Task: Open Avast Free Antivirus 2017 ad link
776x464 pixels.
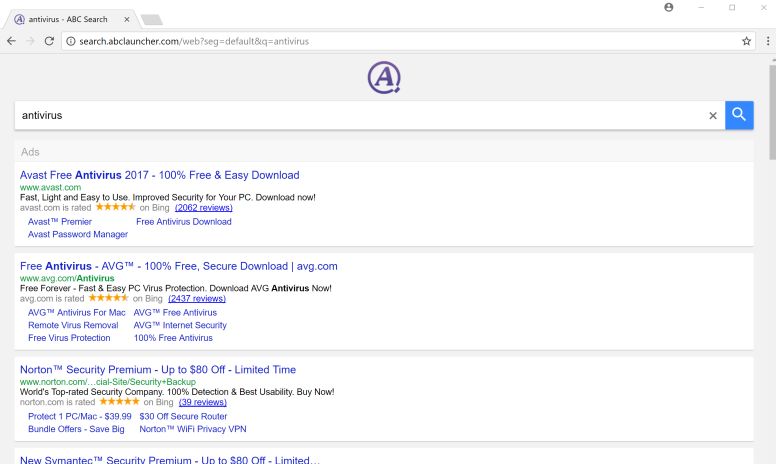Action: point(159,175)
